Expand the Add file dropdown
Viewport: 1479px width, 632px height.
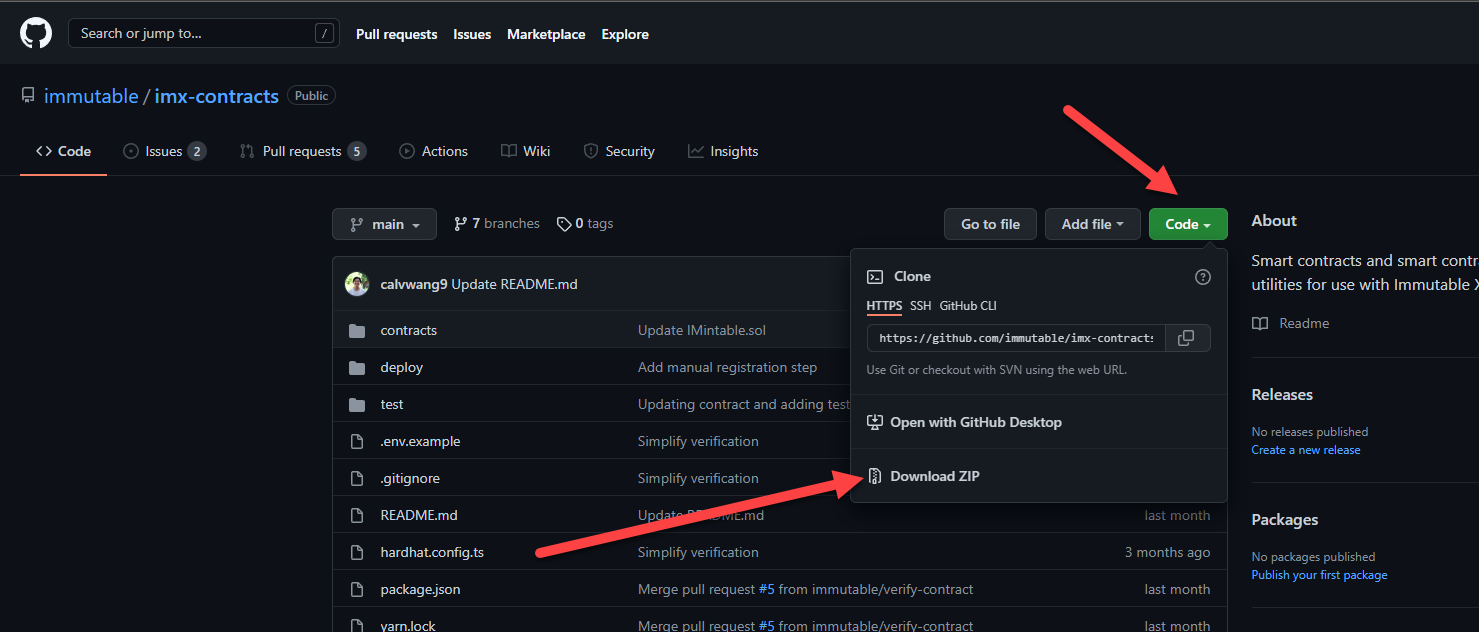point(1093,224)
